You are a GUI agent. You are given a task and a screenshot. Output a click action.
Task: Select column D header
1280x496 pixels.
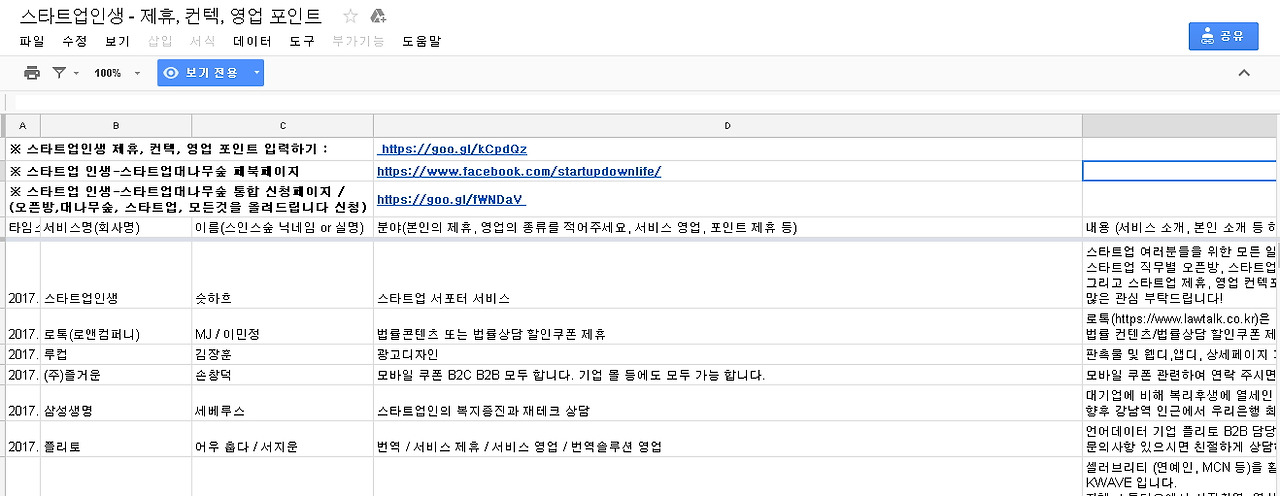[x=728, y=125]
